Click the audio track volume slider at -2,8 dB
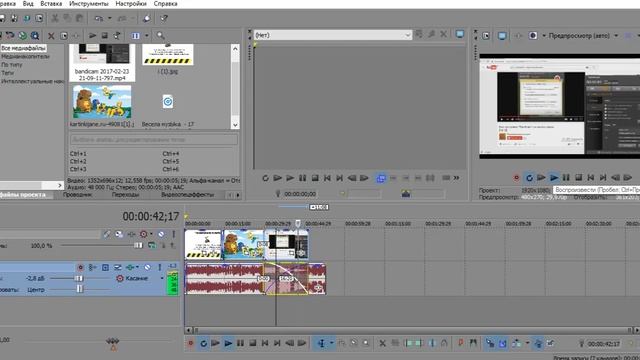 point(79,278)
